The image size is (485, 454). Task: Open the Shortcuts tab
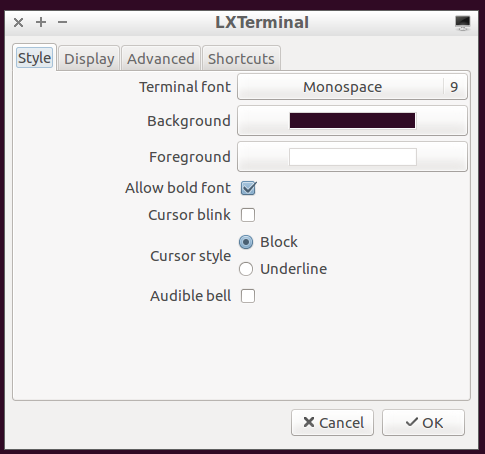(241, 59)
